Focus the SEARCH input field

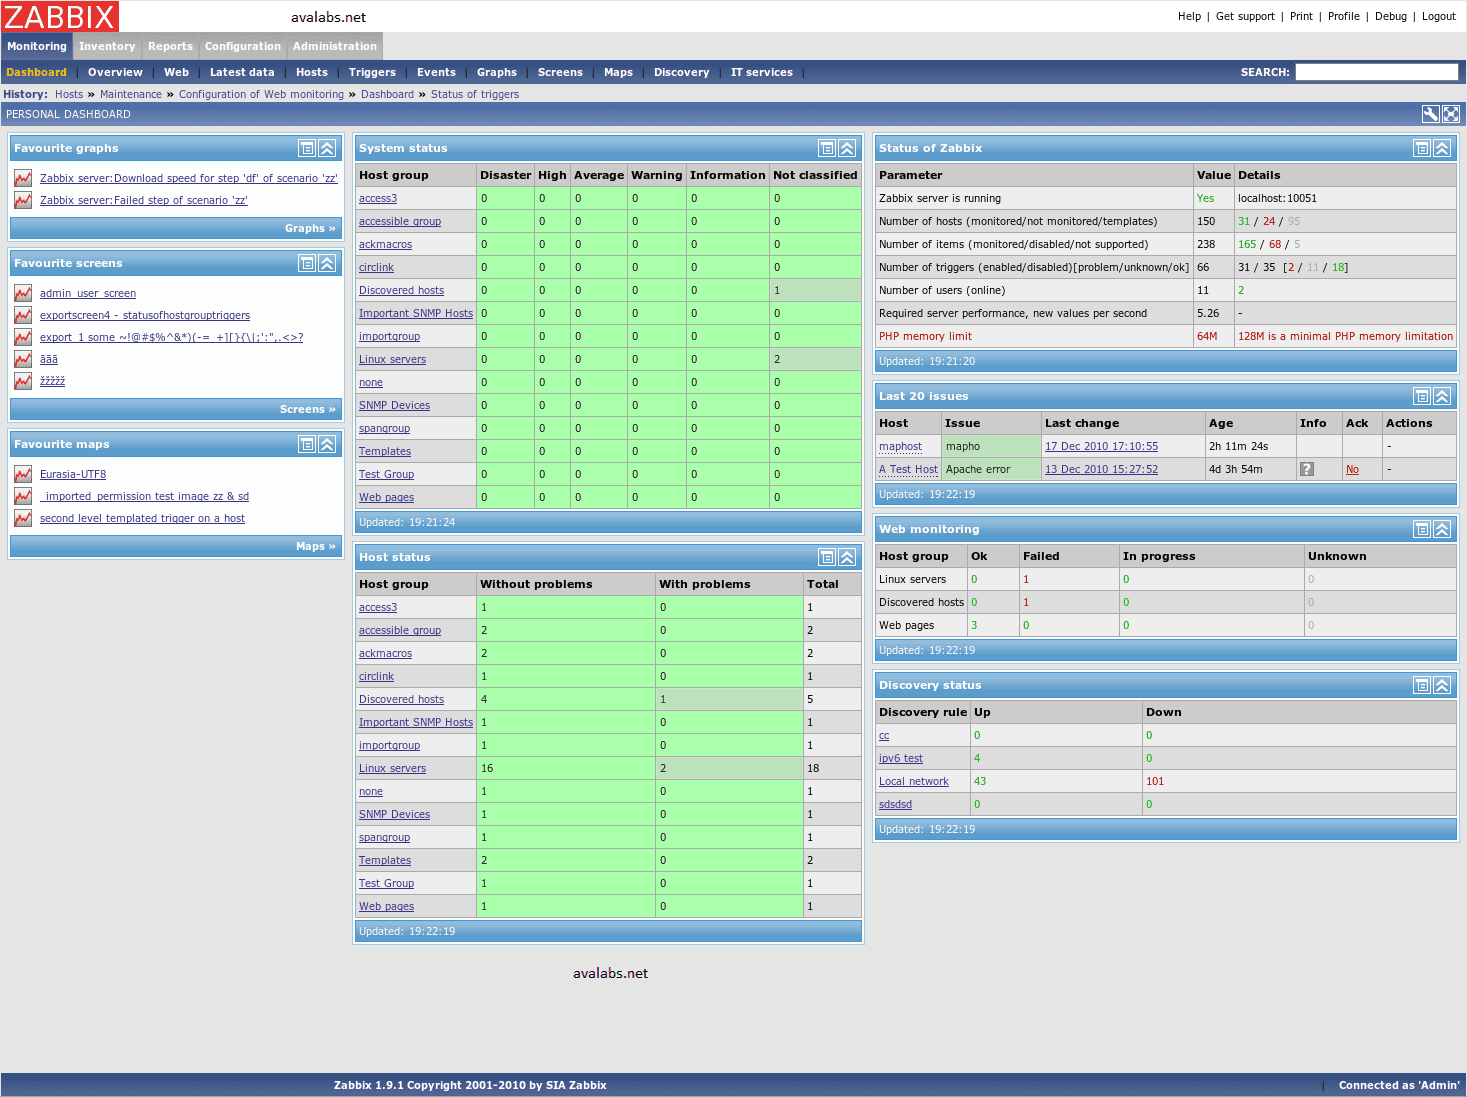click(x=1377, y=72)
